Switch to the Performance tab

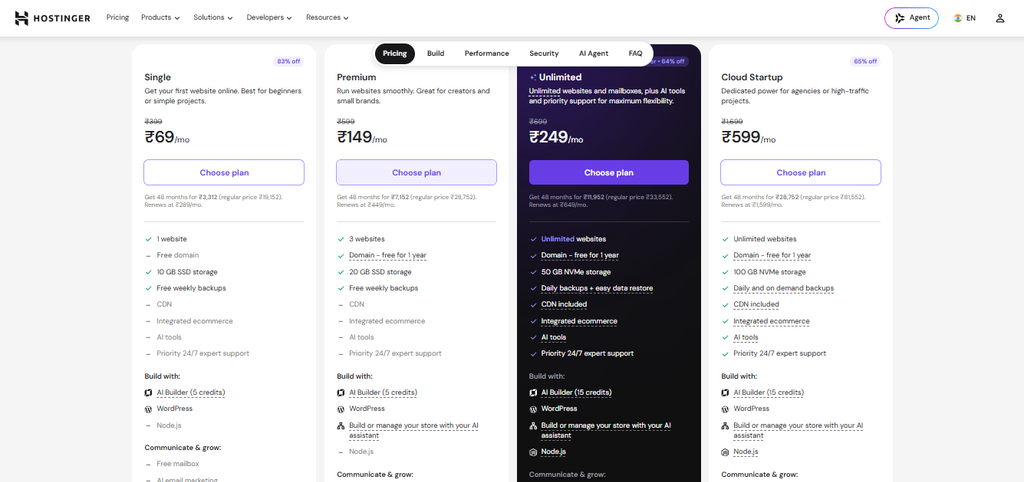pos(487,54)
